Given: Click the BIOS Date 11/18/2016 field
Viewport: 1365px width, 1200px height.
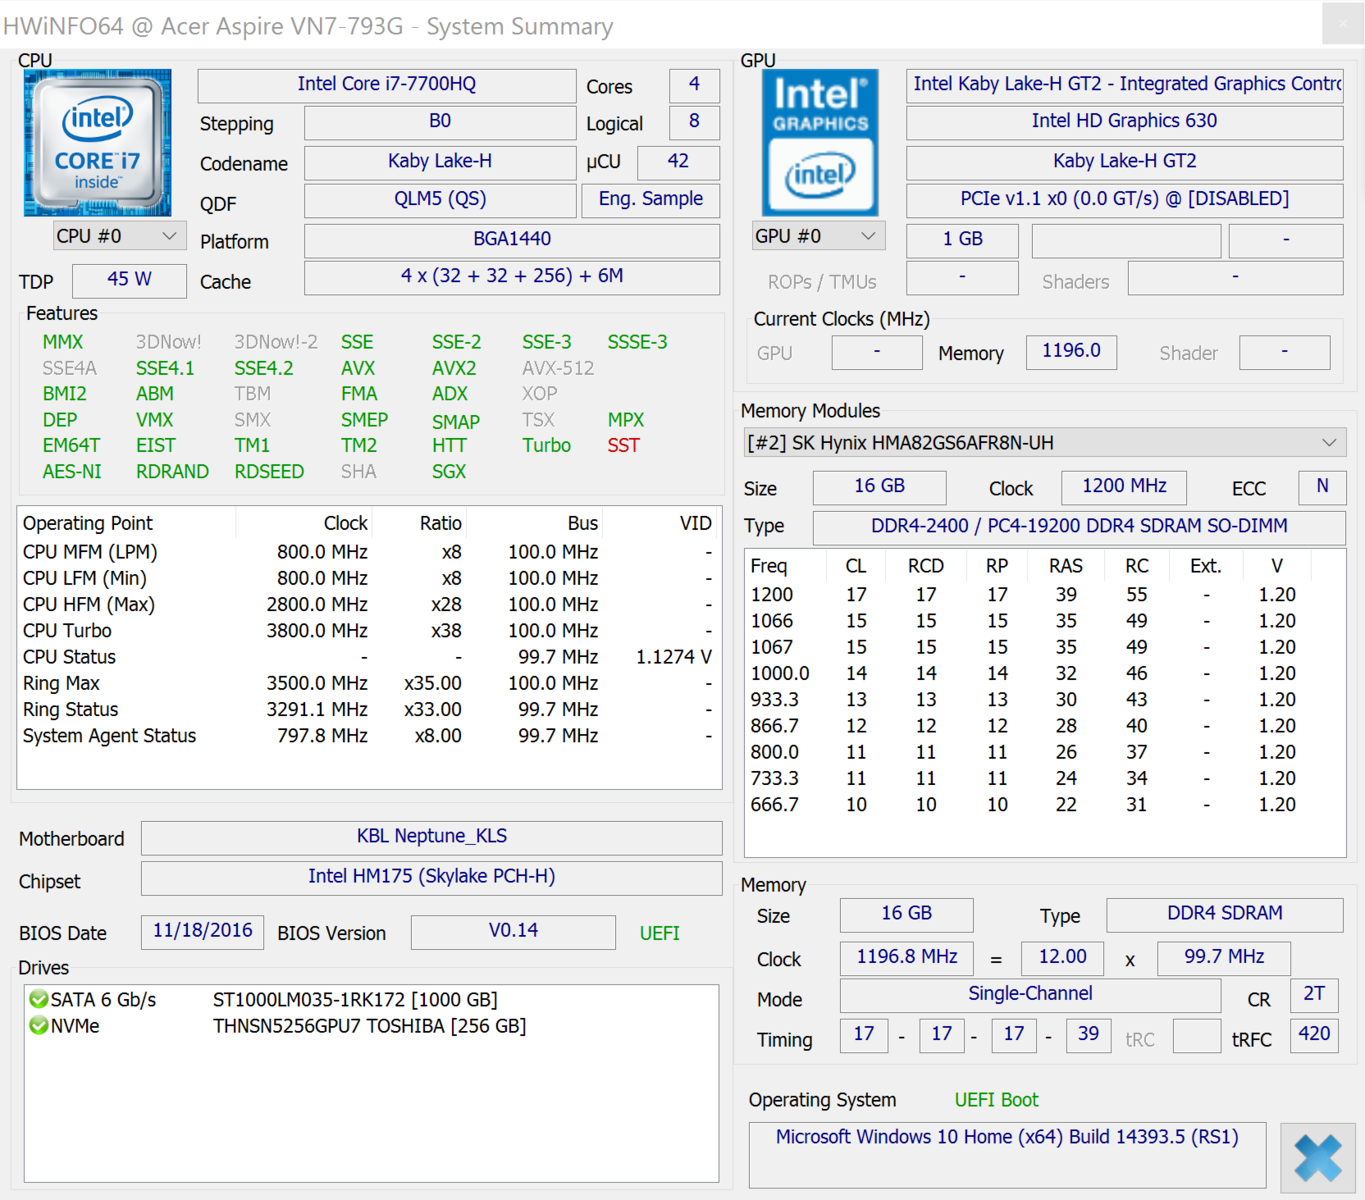Looking at the screenshot, I should (203, 932).
